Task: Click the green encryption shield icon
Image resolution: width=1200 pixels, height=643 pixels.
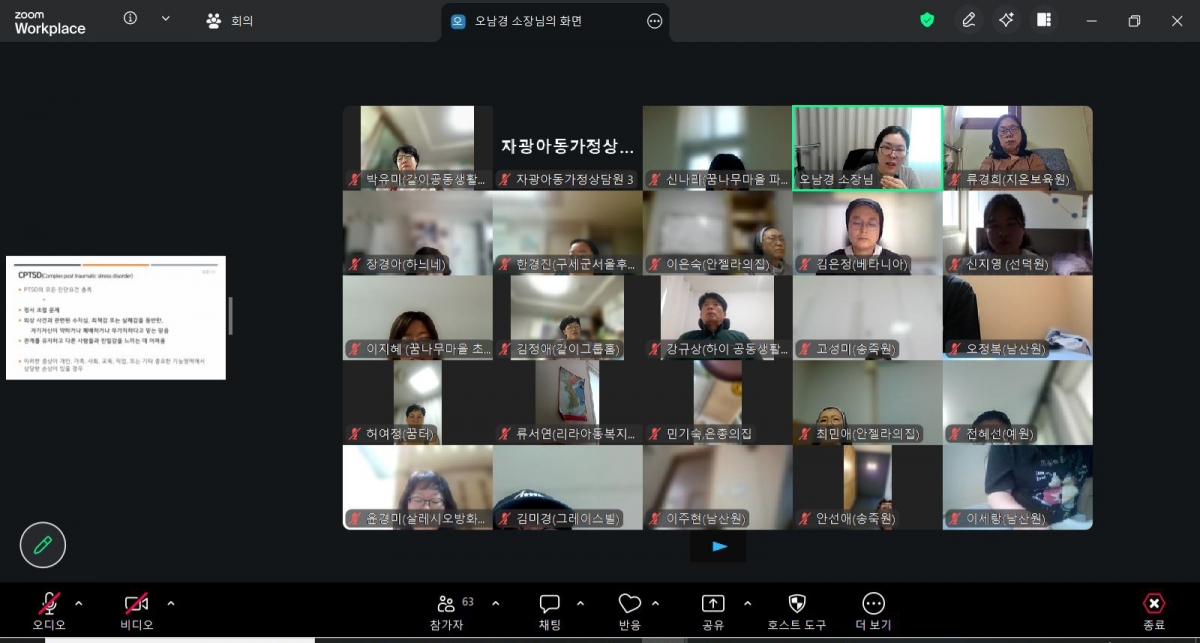Action: click(x=927, y=20)
